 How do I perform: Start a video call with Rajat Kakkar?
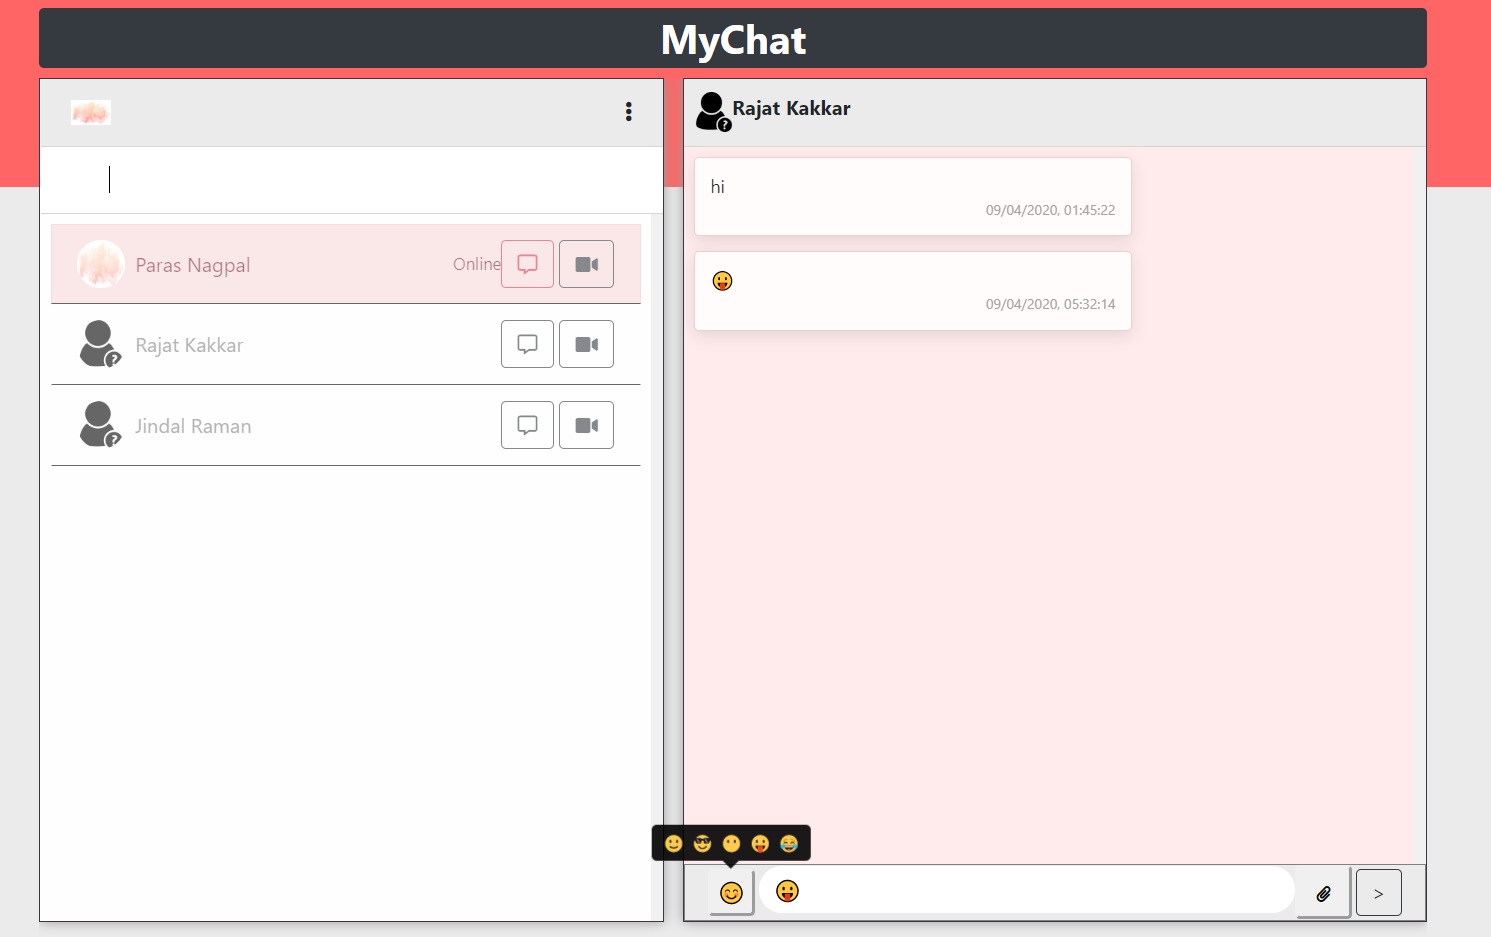[x=586, y=344]
